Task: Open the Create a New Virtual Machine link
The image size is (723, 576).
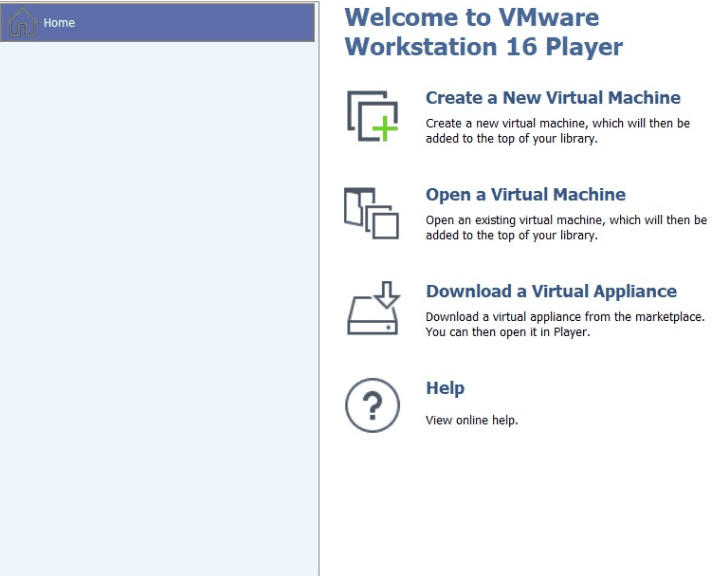Action: [553, 98]
